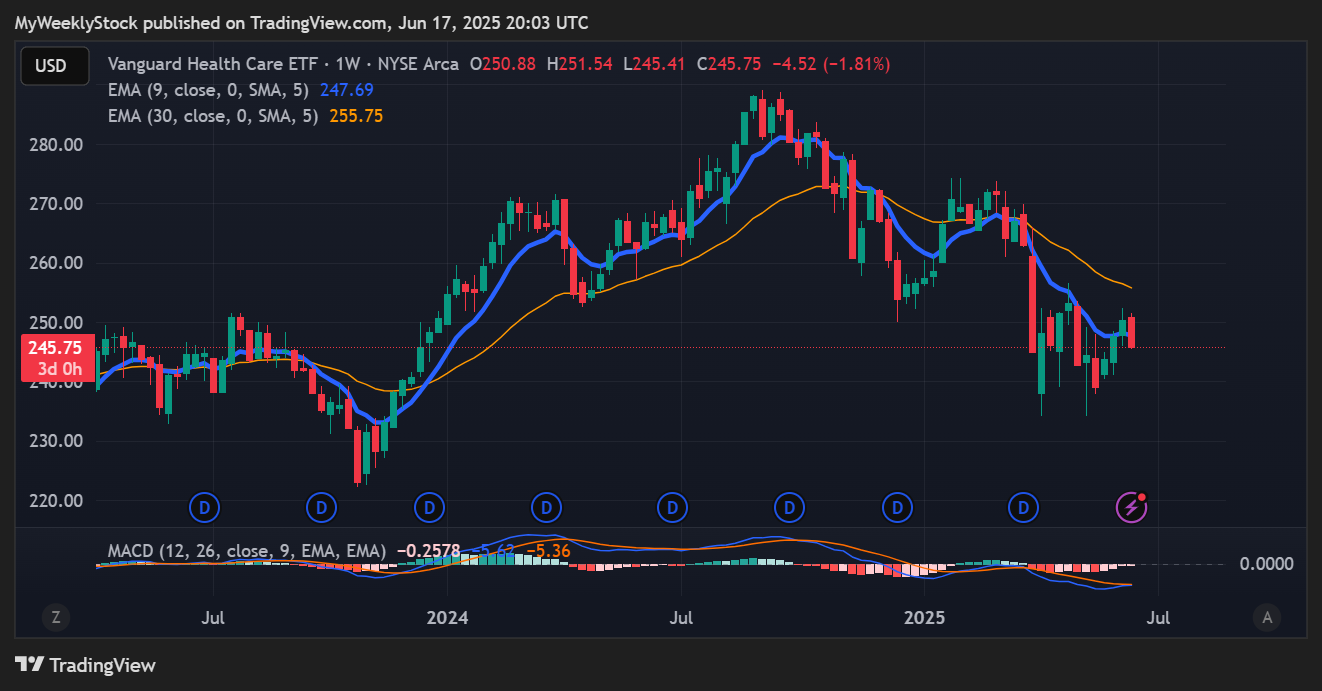The image size is (1322, 691).
Task: Click the D dividend marker nearest the 2024 label
Action: point(430,508)
